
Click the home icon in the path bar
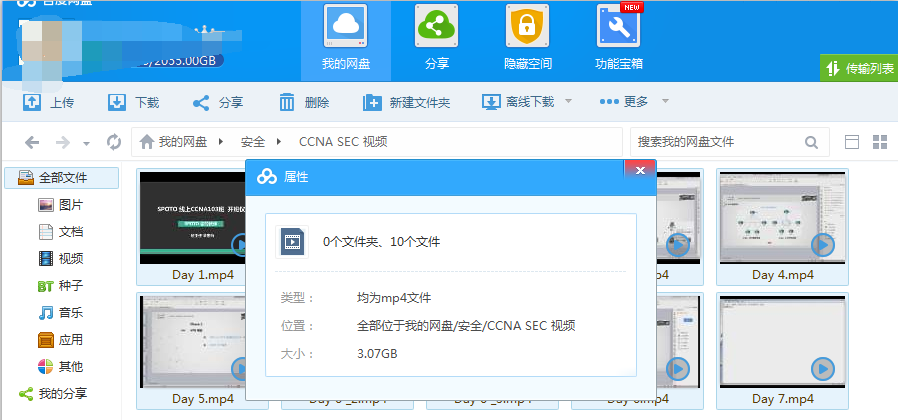pyautogui.click(x=147, y=141)
